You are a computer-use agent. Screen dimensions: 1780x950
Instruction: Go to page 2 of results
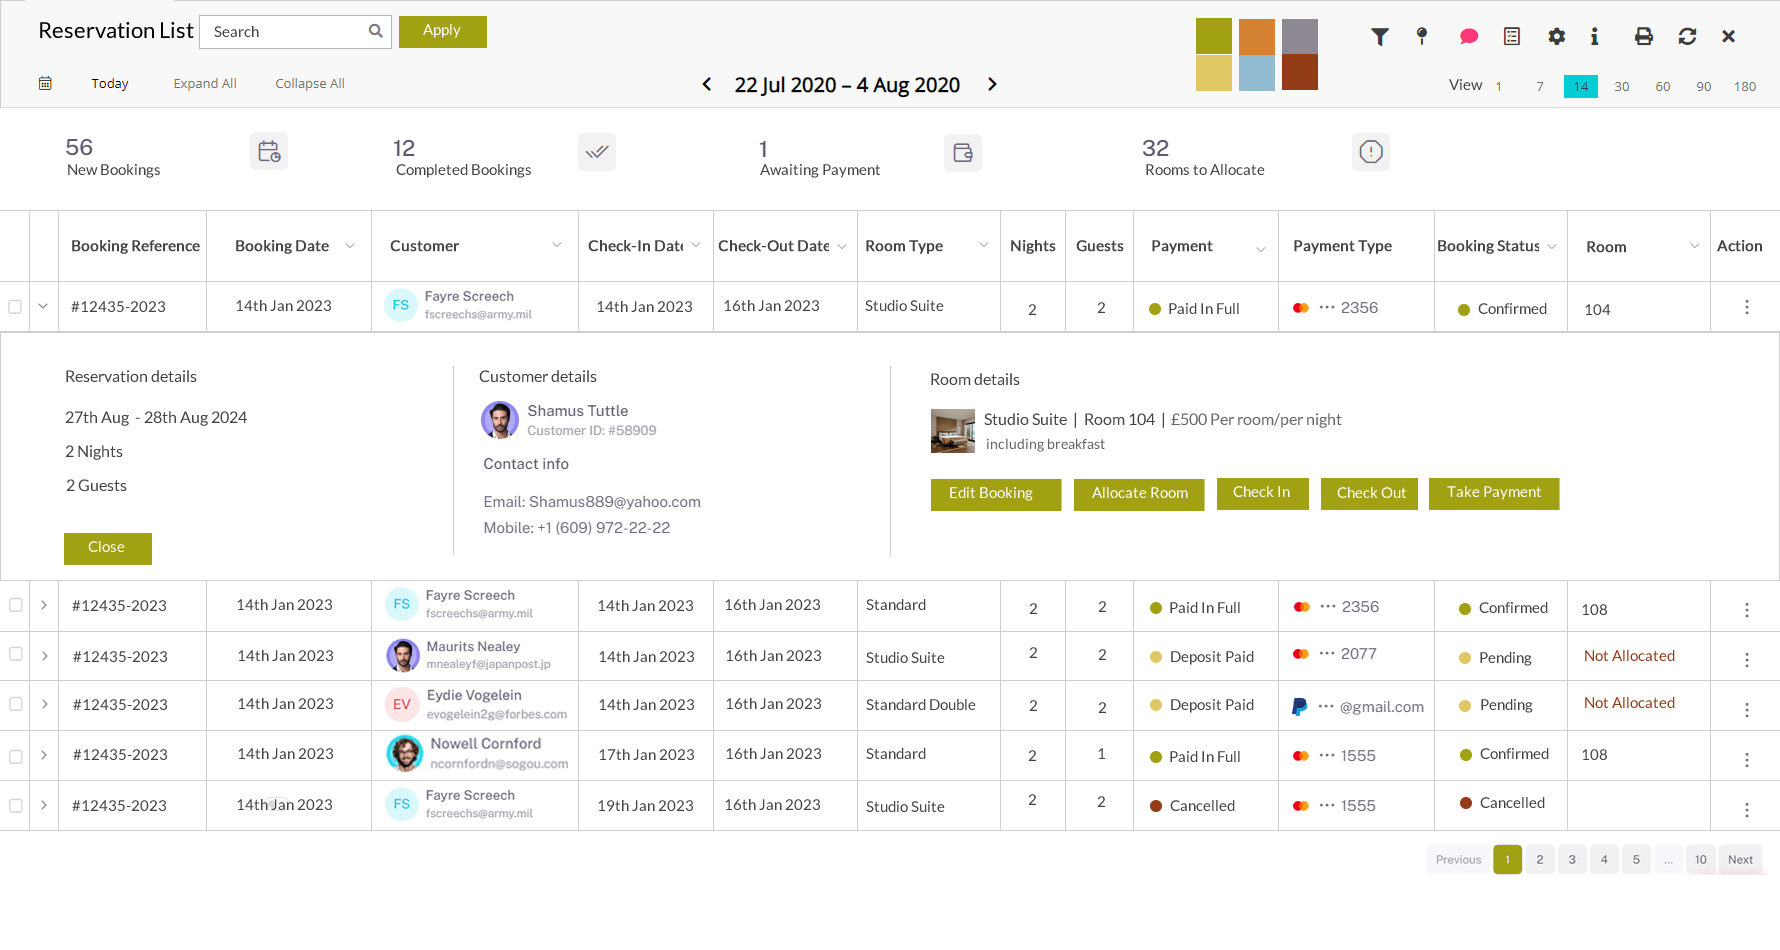point(1539,860)
